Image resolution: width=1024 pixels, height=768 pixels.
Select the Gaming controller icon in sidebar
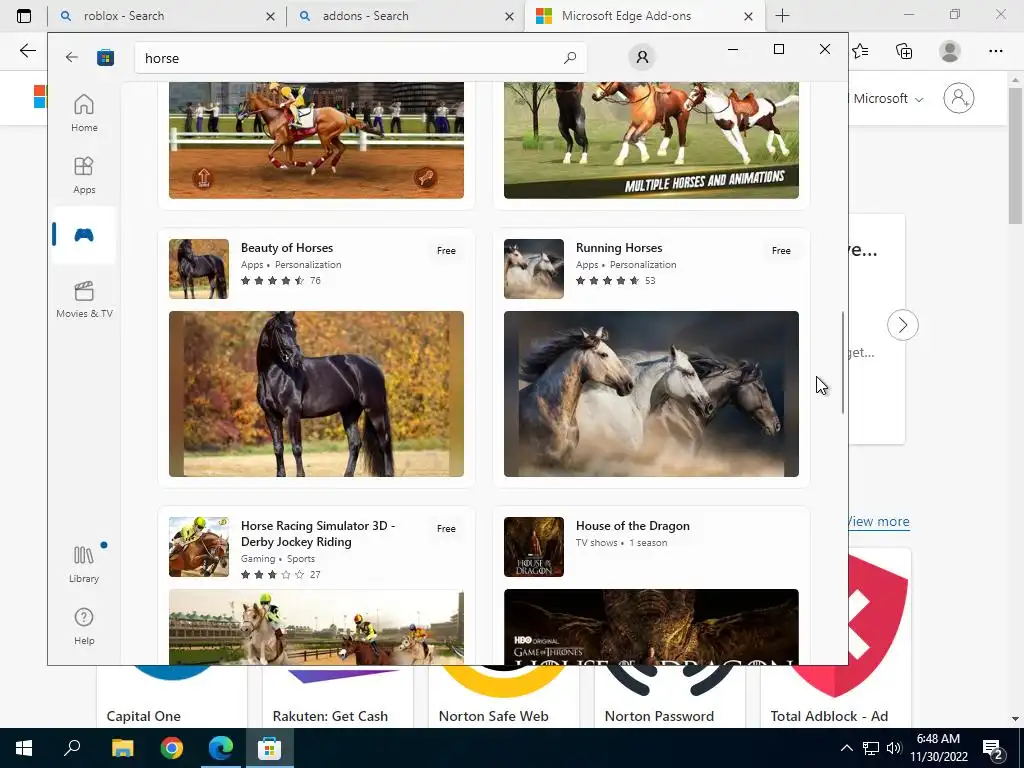84,235
